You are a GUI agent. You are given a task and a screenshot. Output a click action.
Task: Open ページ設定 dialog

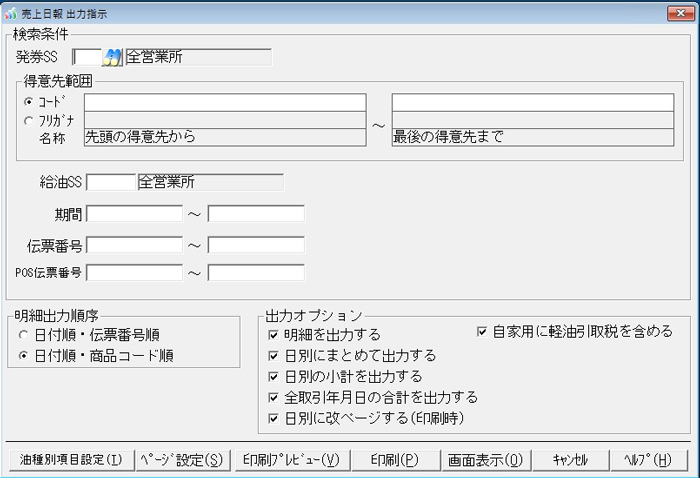point(182,460)
